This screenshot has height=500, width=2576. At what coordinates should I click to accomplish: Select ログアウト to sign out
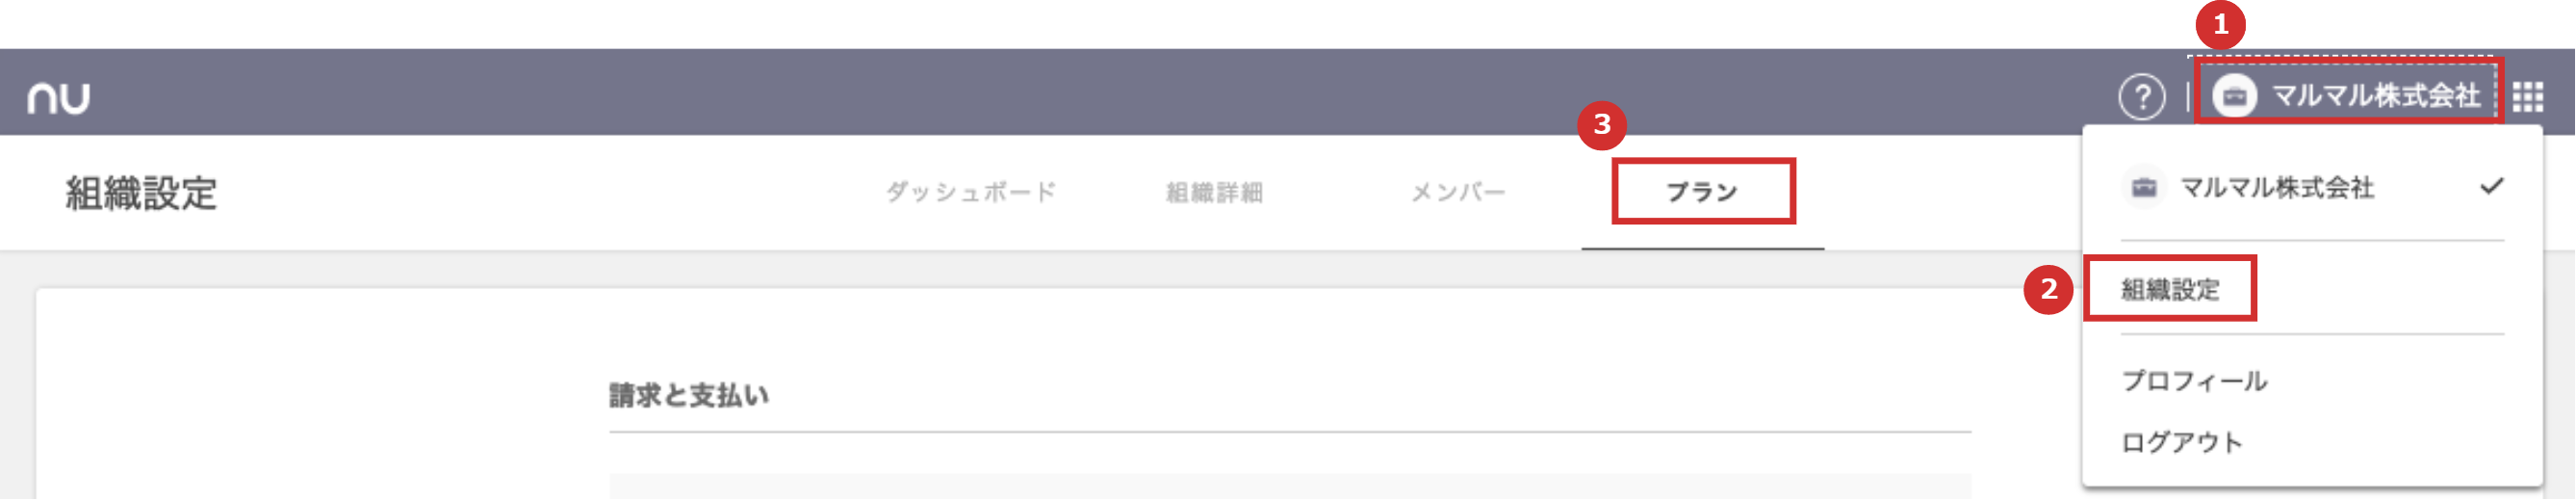(x=2181, y=442)
